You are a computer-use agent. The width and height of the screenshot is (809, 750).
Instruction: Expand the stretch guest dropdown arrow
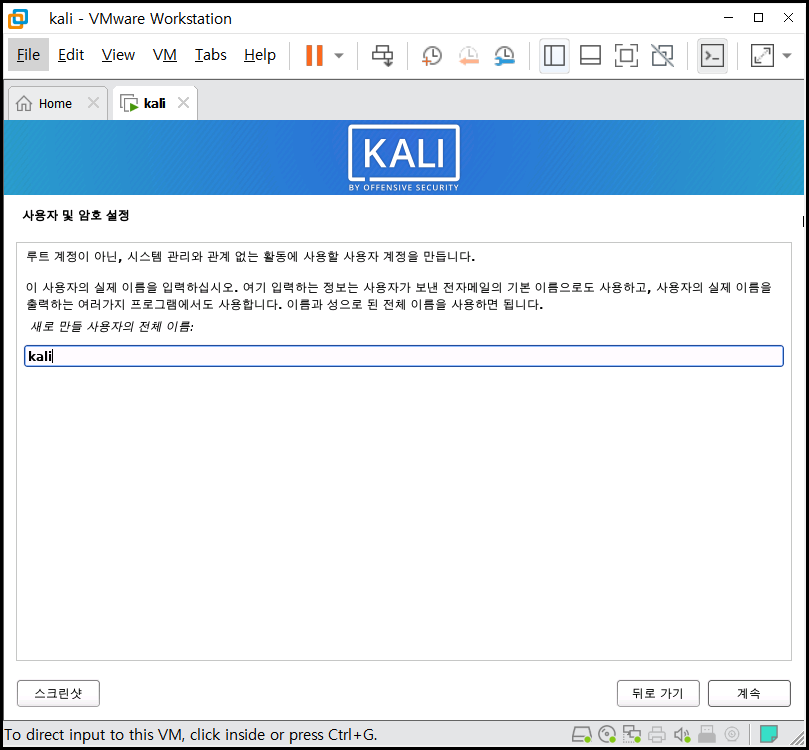(787, 55)
